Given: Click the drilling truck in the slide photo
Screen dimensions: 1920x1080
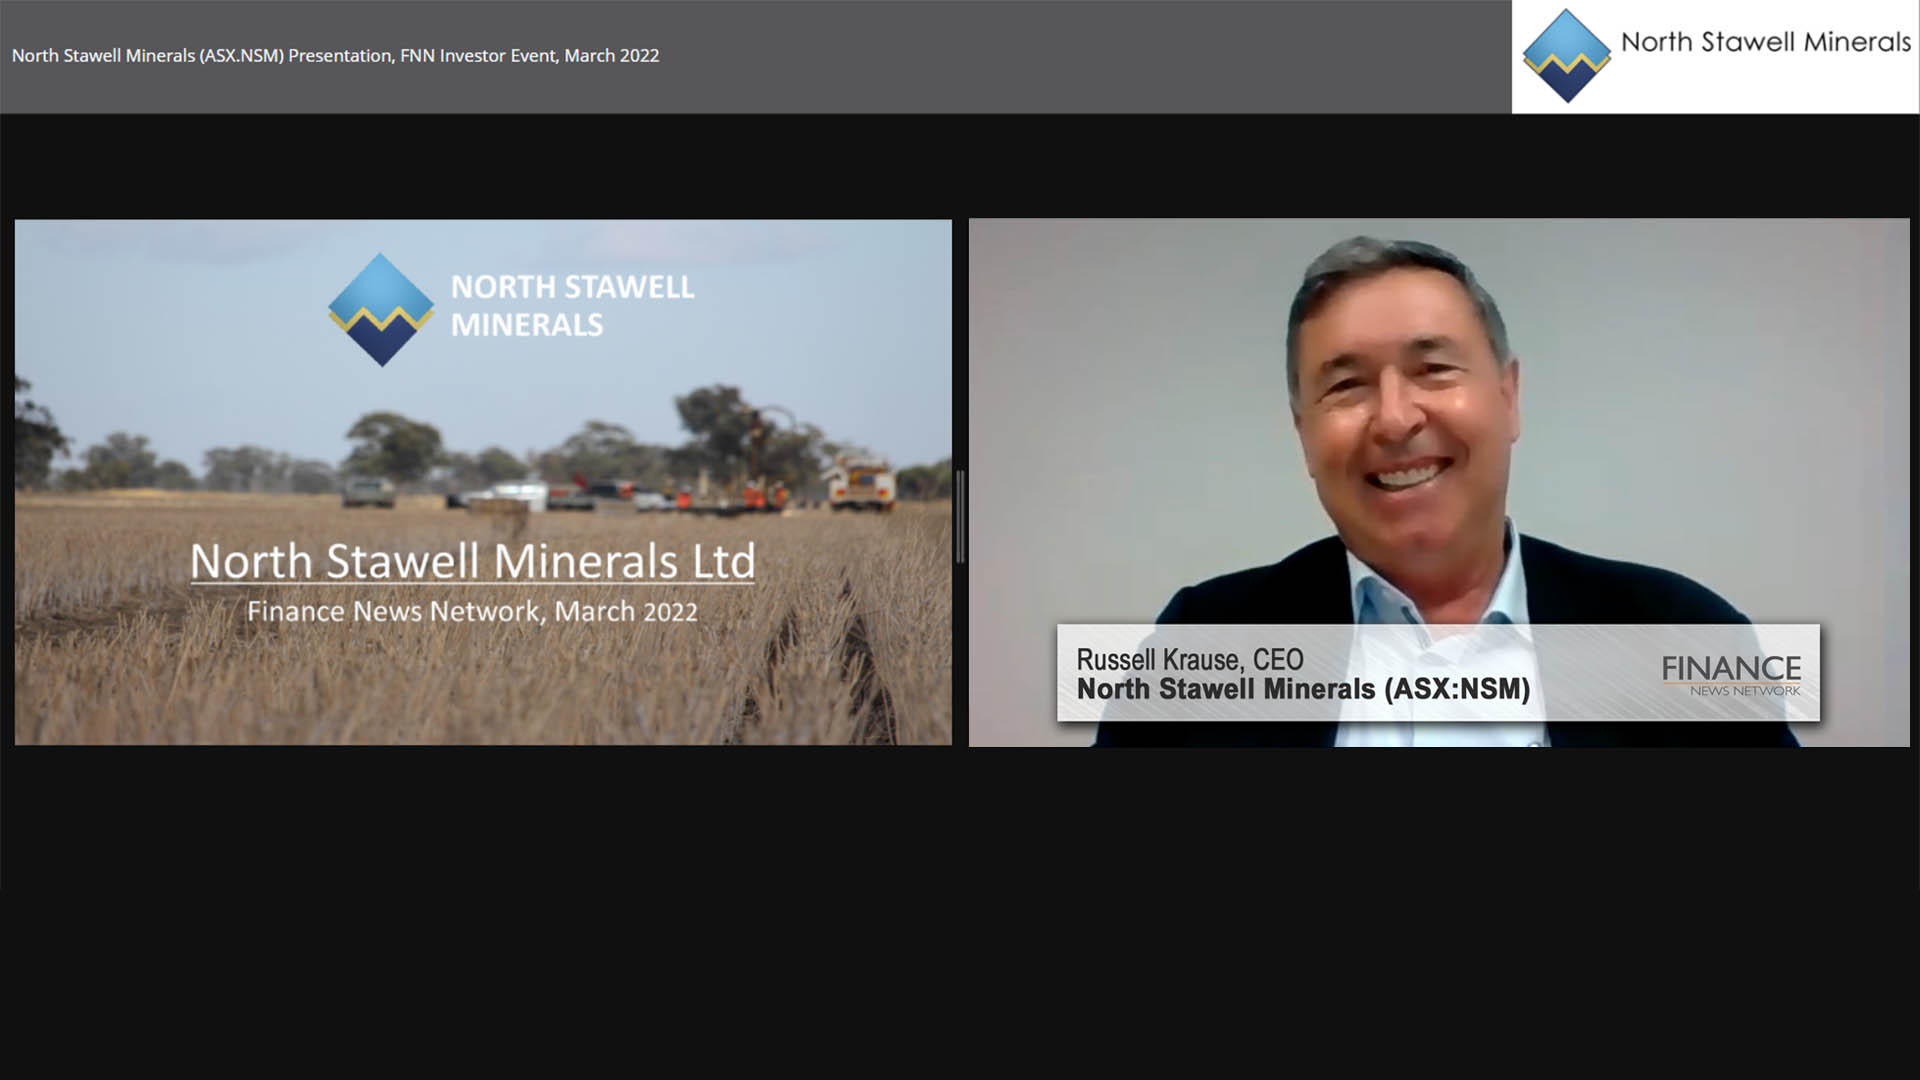Looking at the screenshot, I should point(860,483).
